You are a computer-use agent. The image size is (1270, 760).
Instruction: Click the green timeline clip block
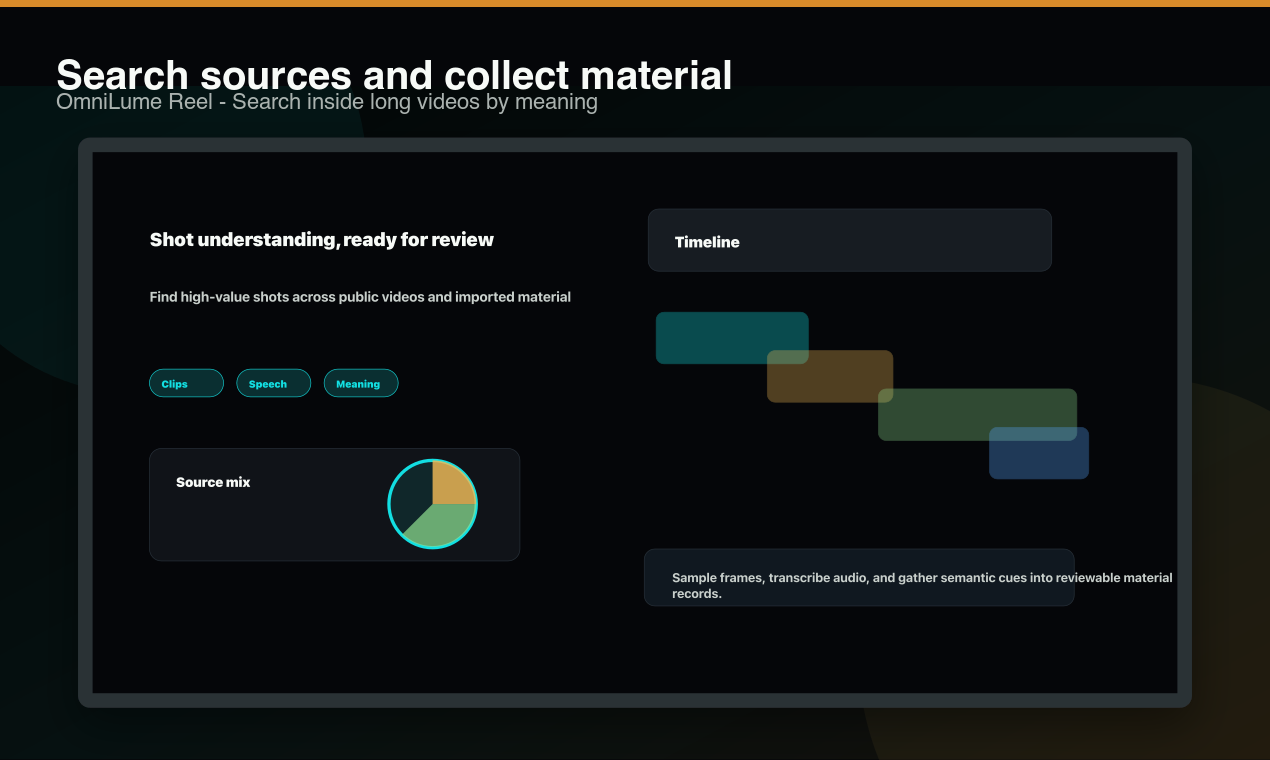(977, 414)
